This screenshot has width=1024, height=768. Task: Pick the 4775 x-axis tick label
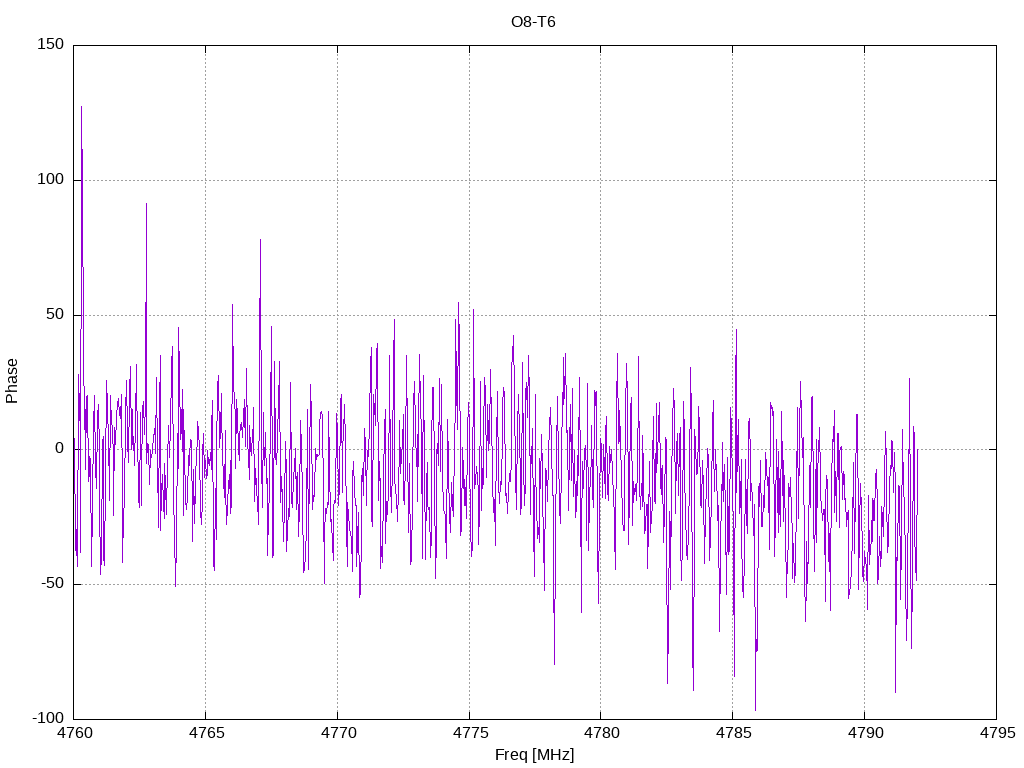pyautogui.click(x=469, y=734)
